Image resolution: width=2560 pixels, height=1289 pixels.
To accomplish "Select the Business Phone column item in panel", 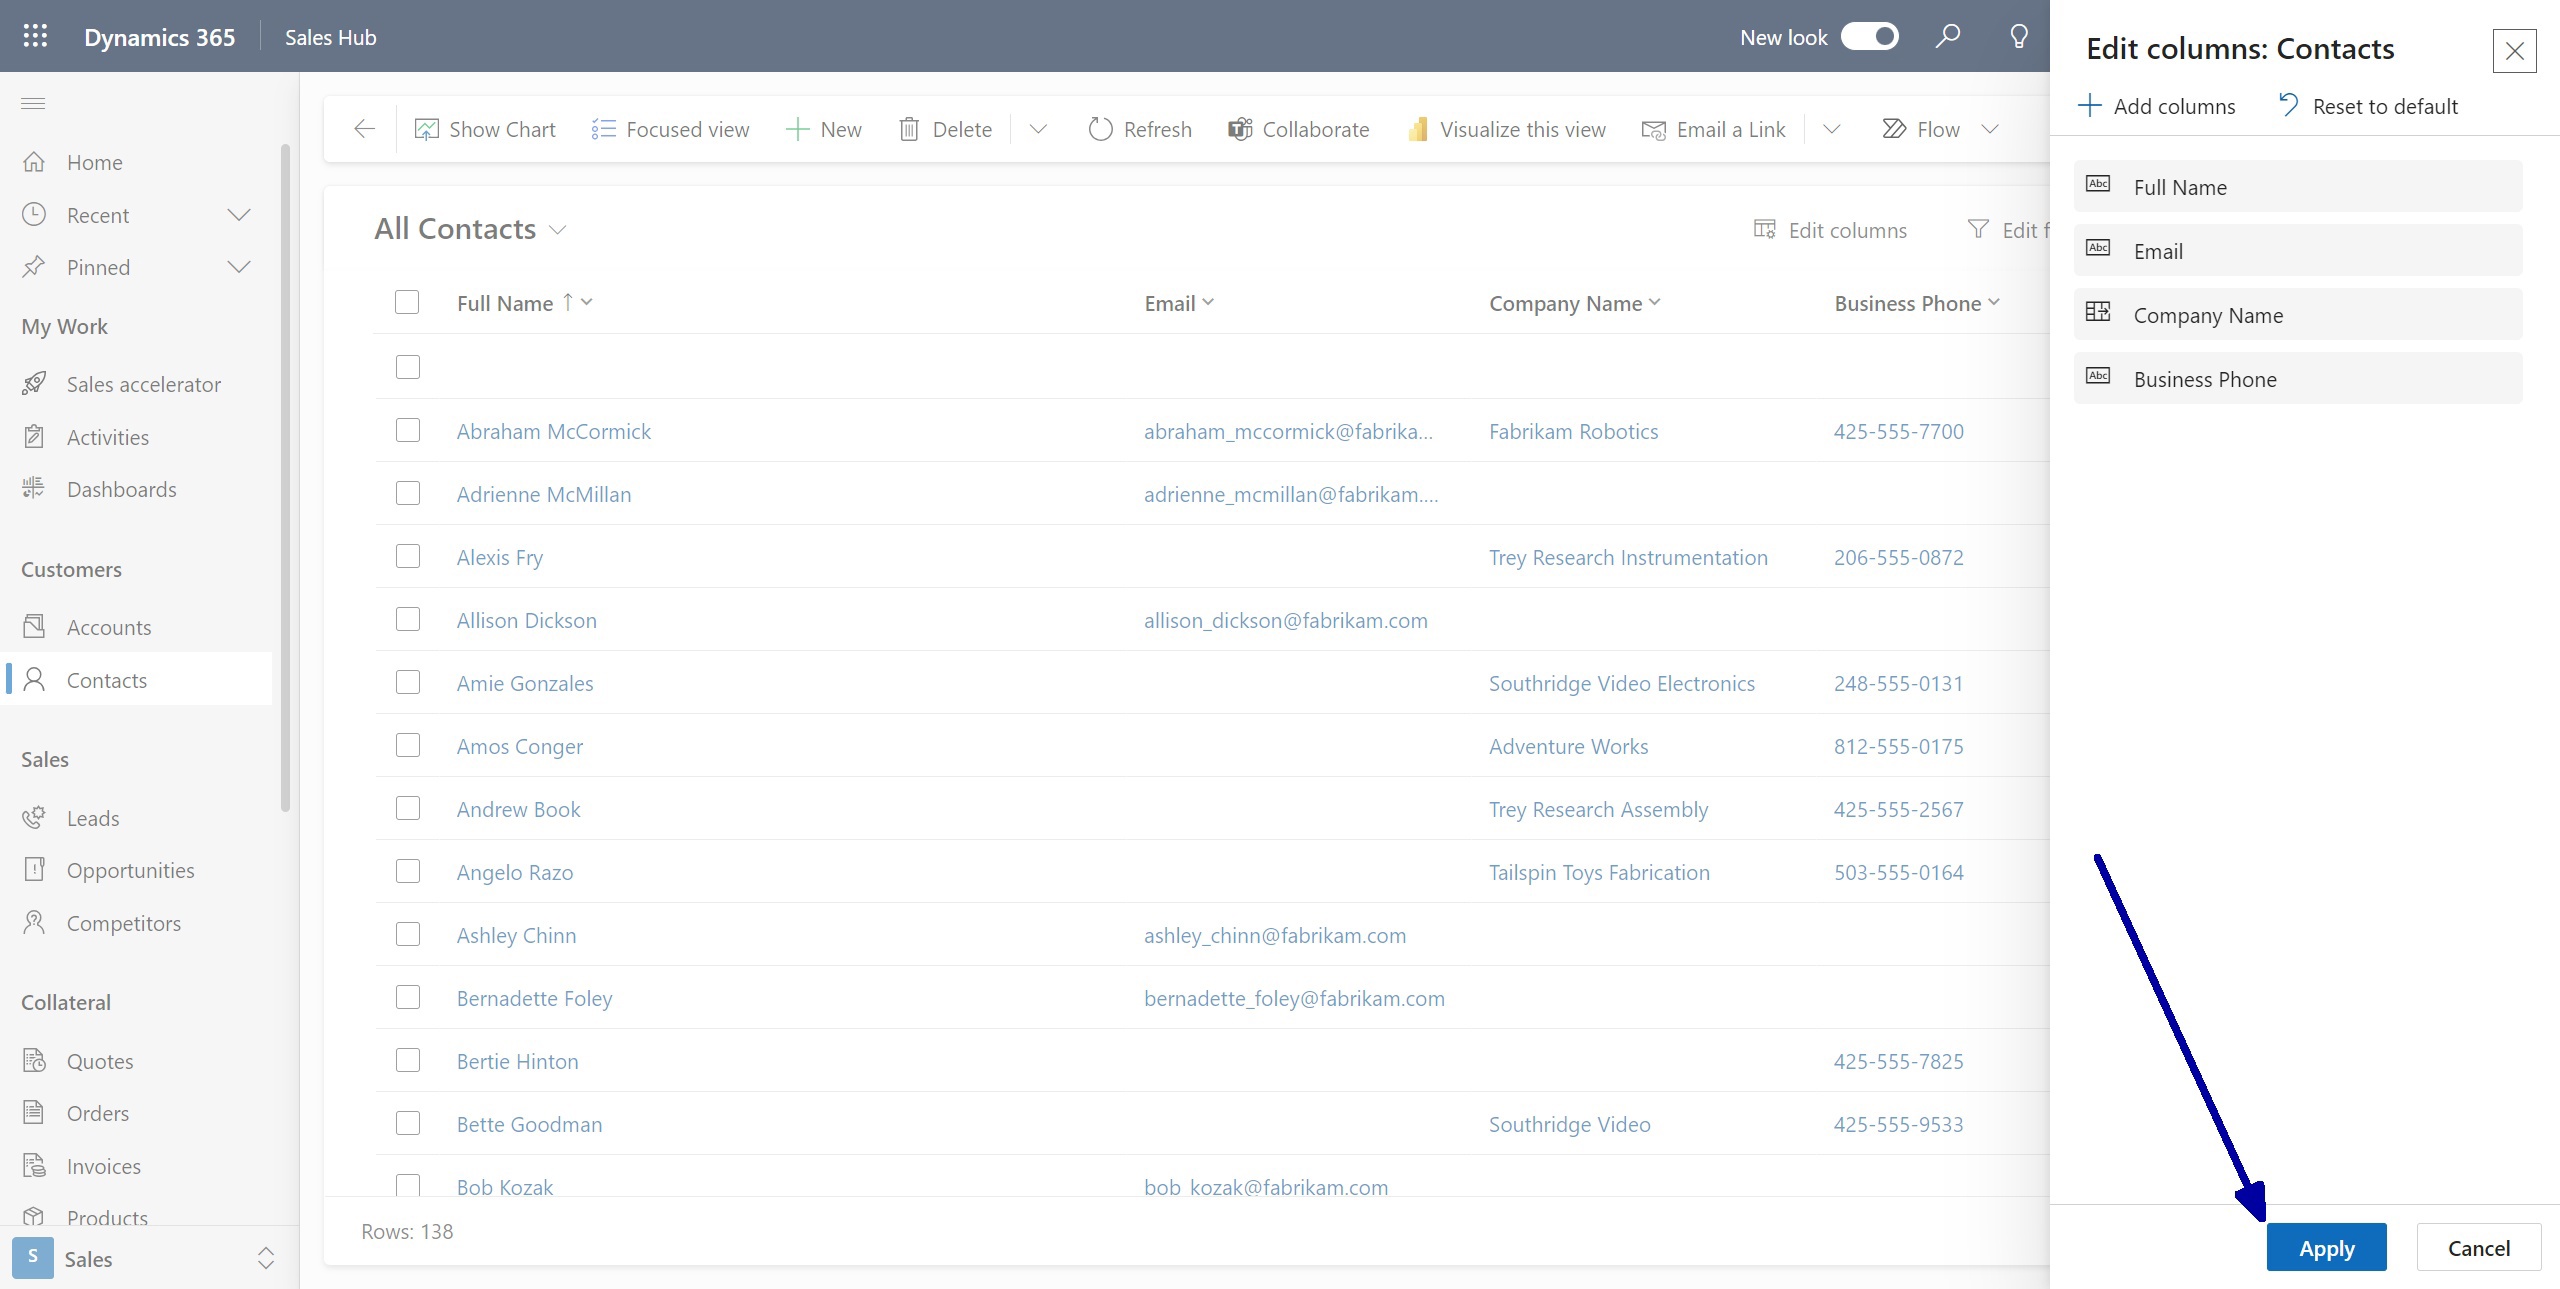I will pos(2298,379).
